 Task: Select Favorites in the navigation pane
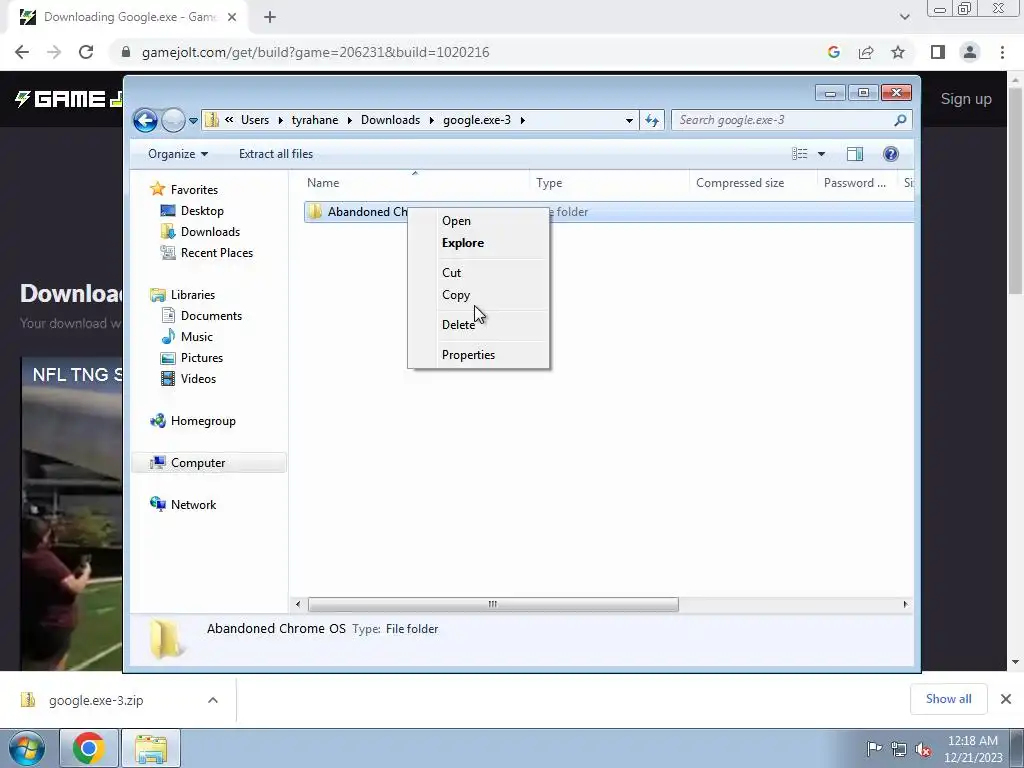click(x=194, y=190)
